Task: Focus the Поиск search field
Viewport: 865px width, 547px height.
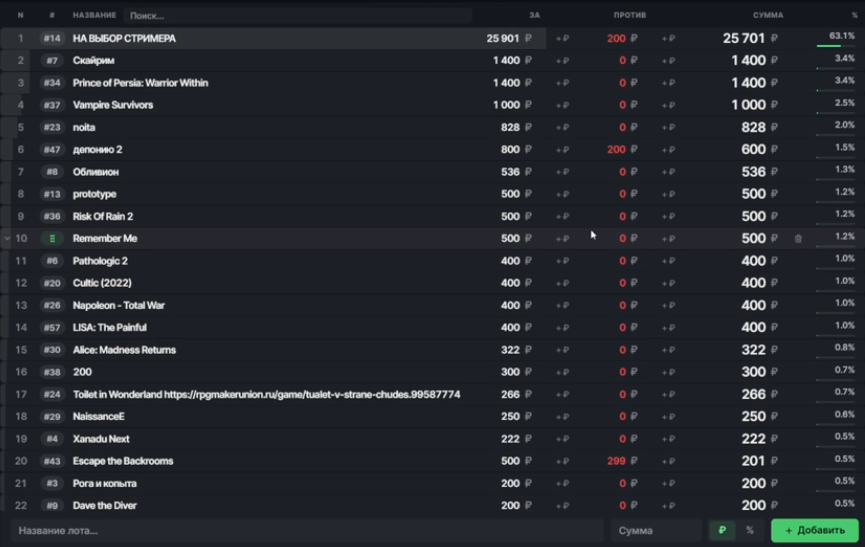Action: coord(298,15)
